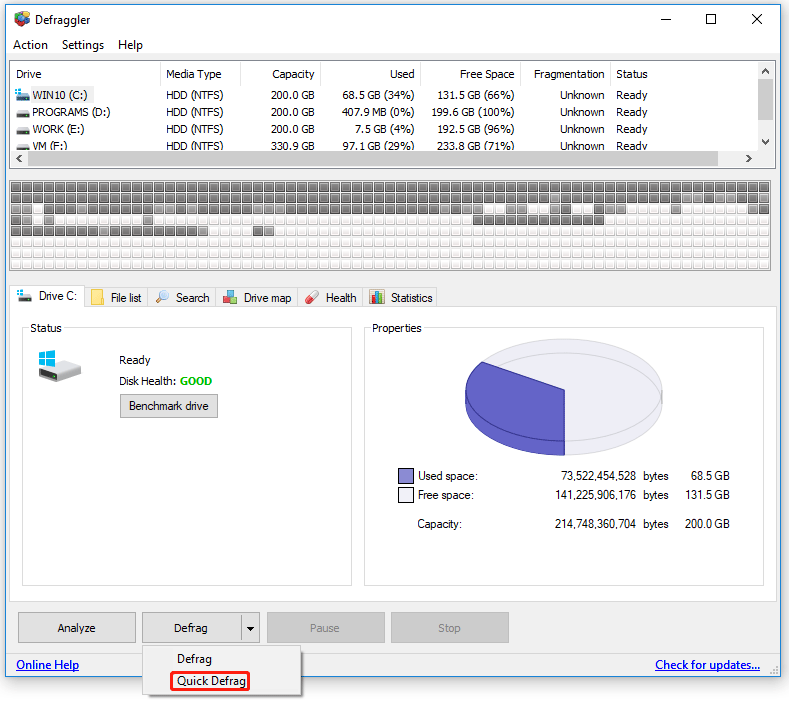Click the drive list scroll up arrow
Viewport: 789px width, 701px height.
click(765, 71)
